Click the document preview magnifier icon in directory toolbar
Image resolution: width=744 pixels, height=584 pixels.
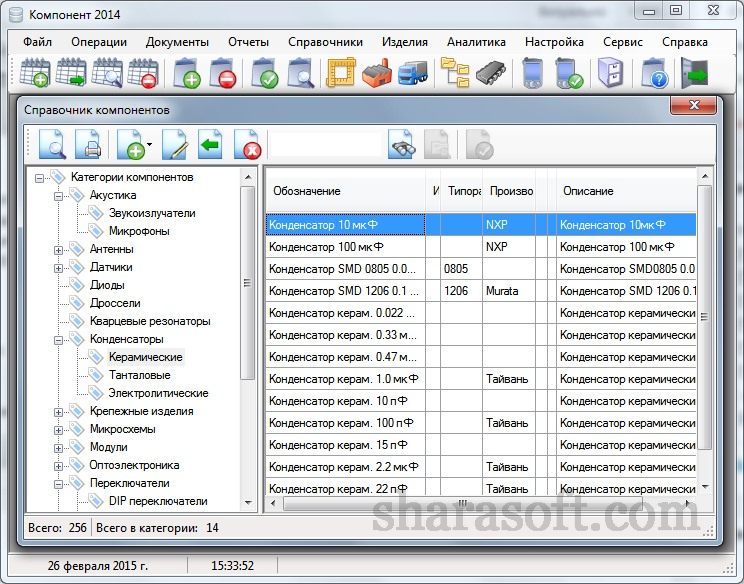tap(52, 144)
